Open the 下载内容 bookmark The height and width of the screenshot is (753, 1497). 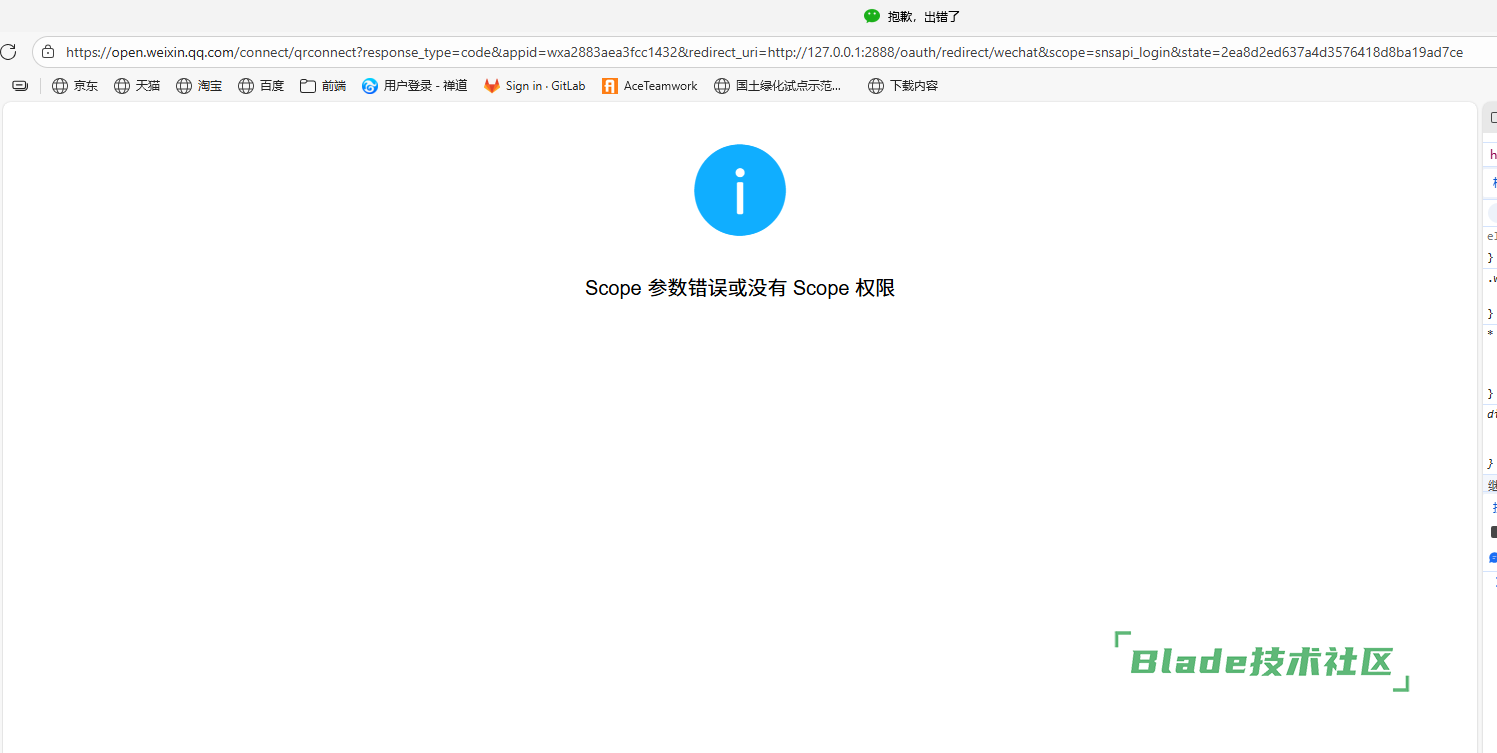tap(903, 86)
